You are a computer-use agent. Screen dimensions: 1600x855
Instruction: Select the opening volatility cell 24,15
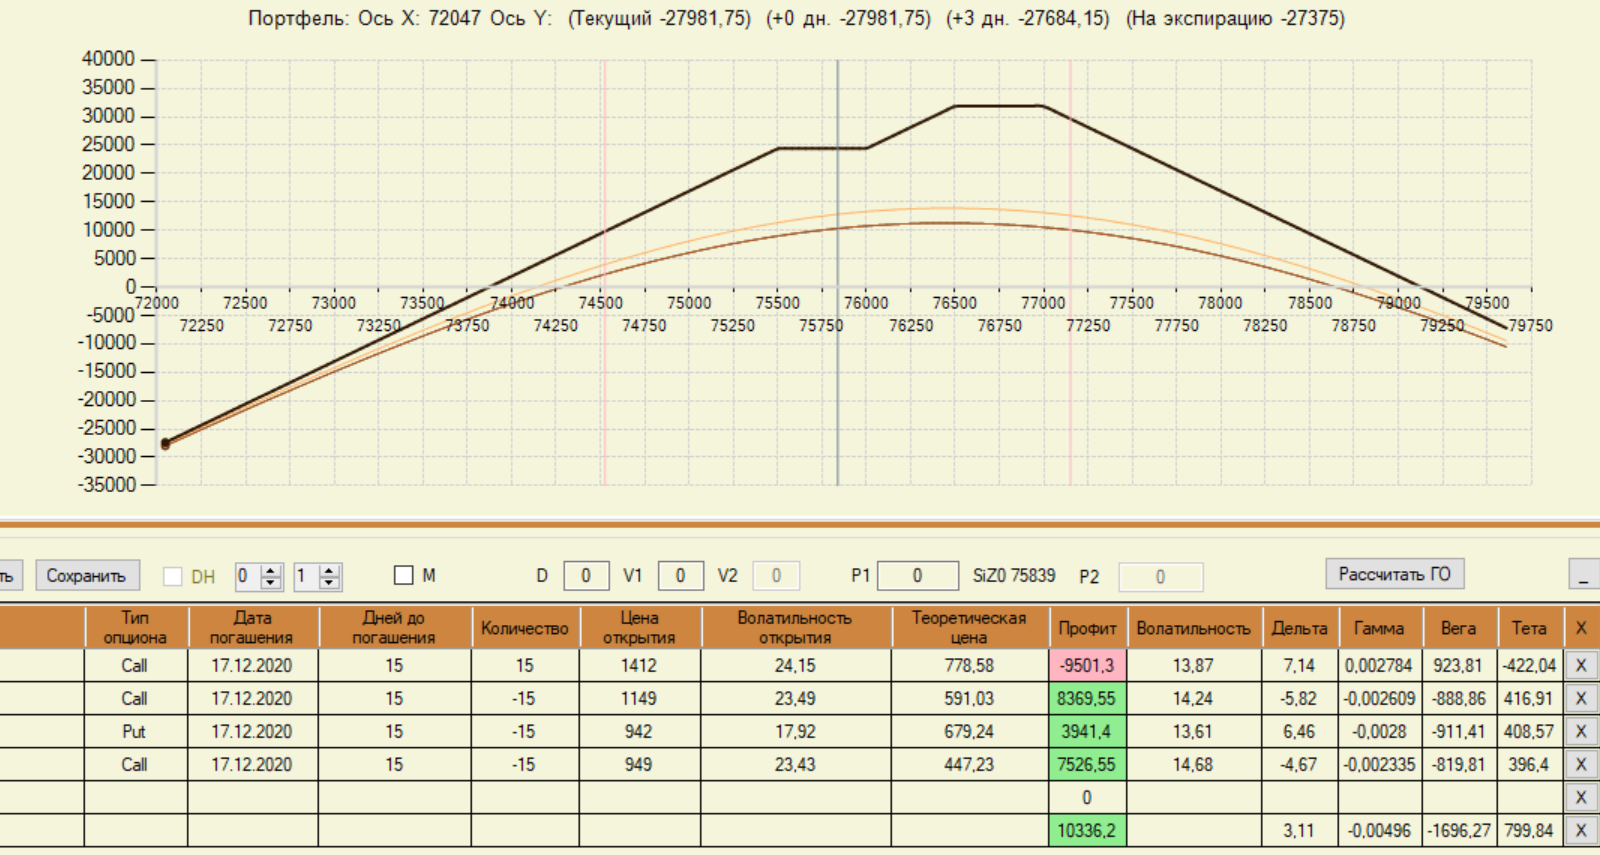tap(795, 665)
